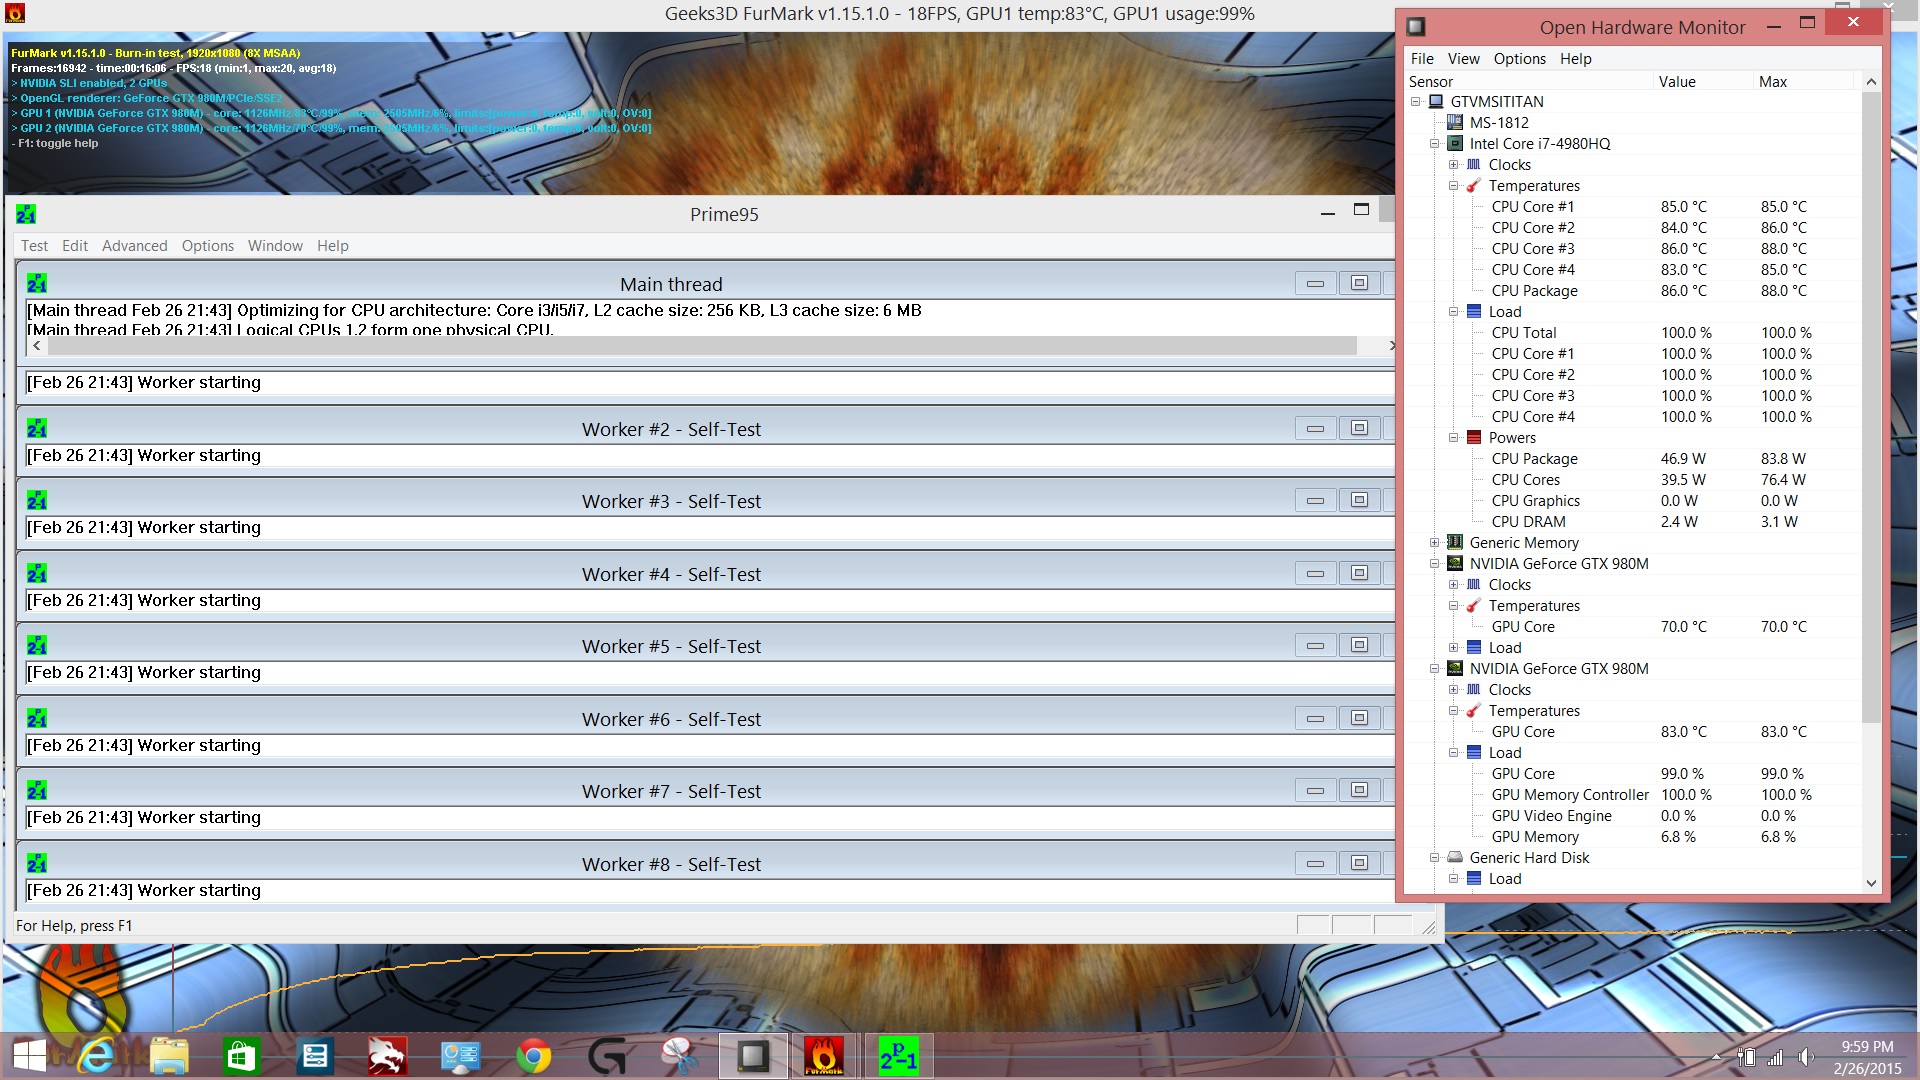Collapse the CPU Temperatures node

click(1454, 186)
